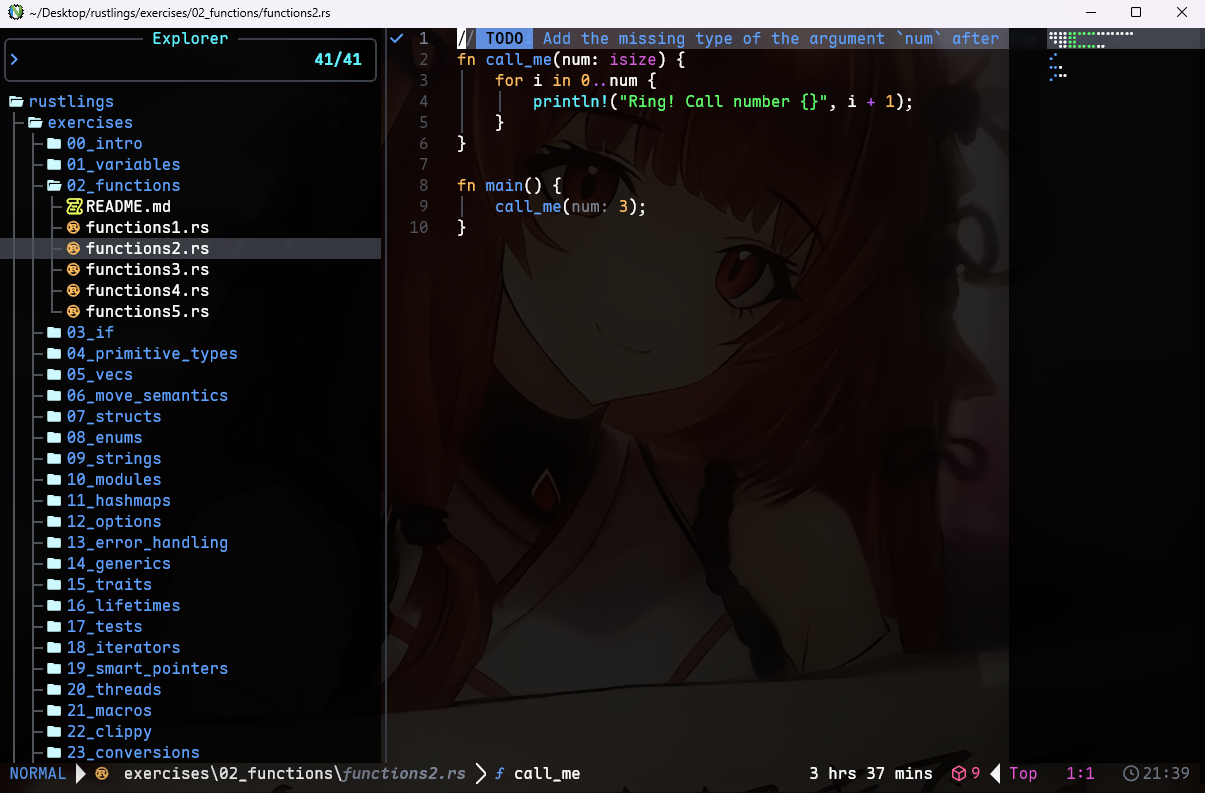Expand the 12_options folder
The image size is (1205, 793).
(114, 522)
